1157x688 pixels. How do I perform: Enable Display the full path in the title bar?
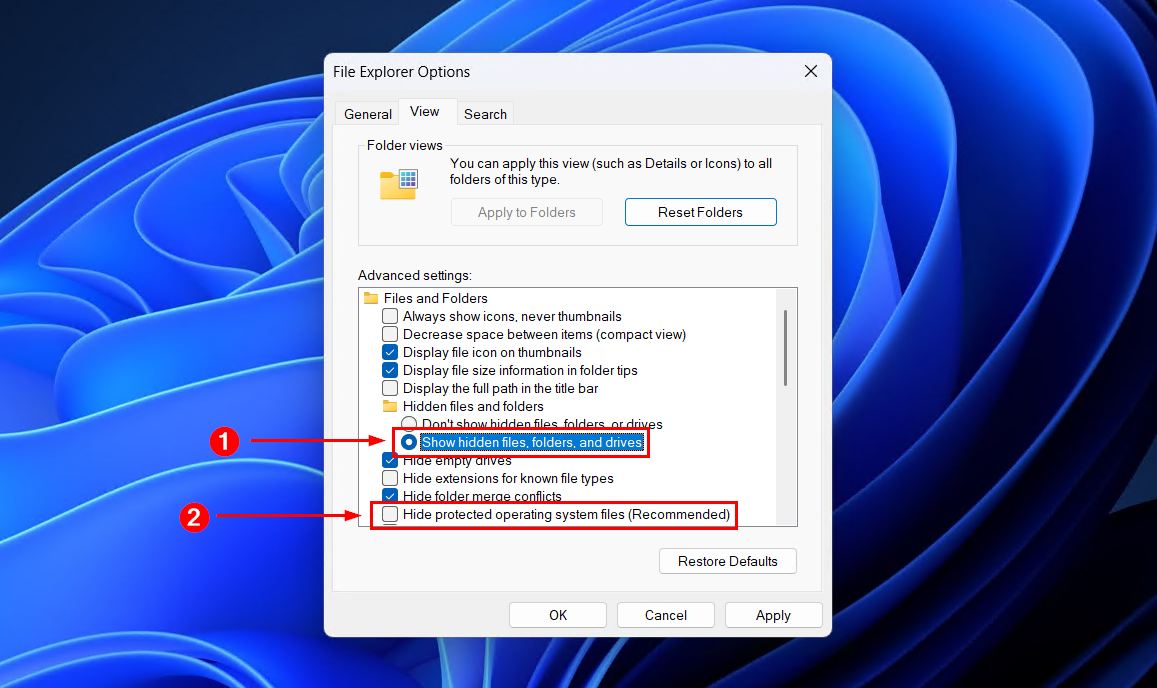click(390, 388)
